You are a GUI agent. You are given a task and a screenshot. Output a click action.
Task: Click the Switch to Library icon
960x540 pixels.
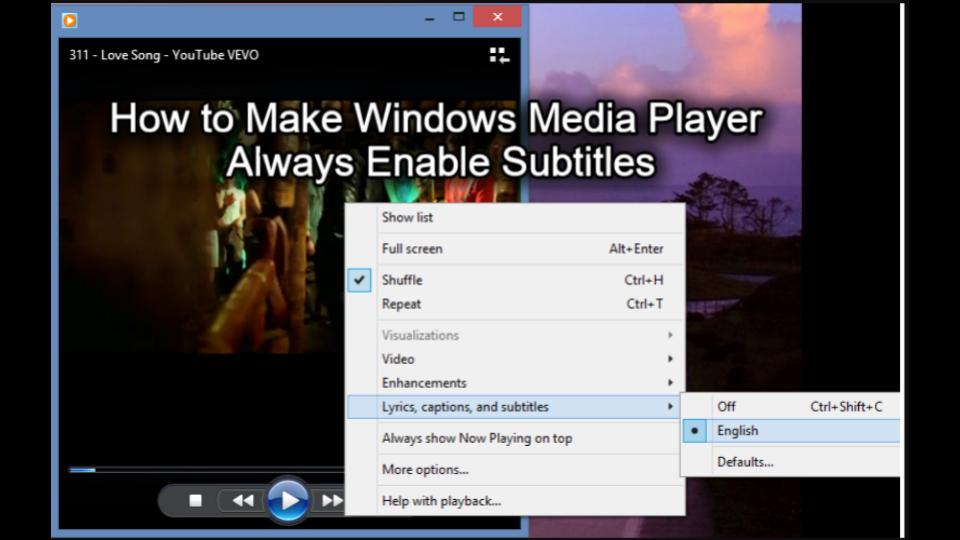tap(499, 55)
